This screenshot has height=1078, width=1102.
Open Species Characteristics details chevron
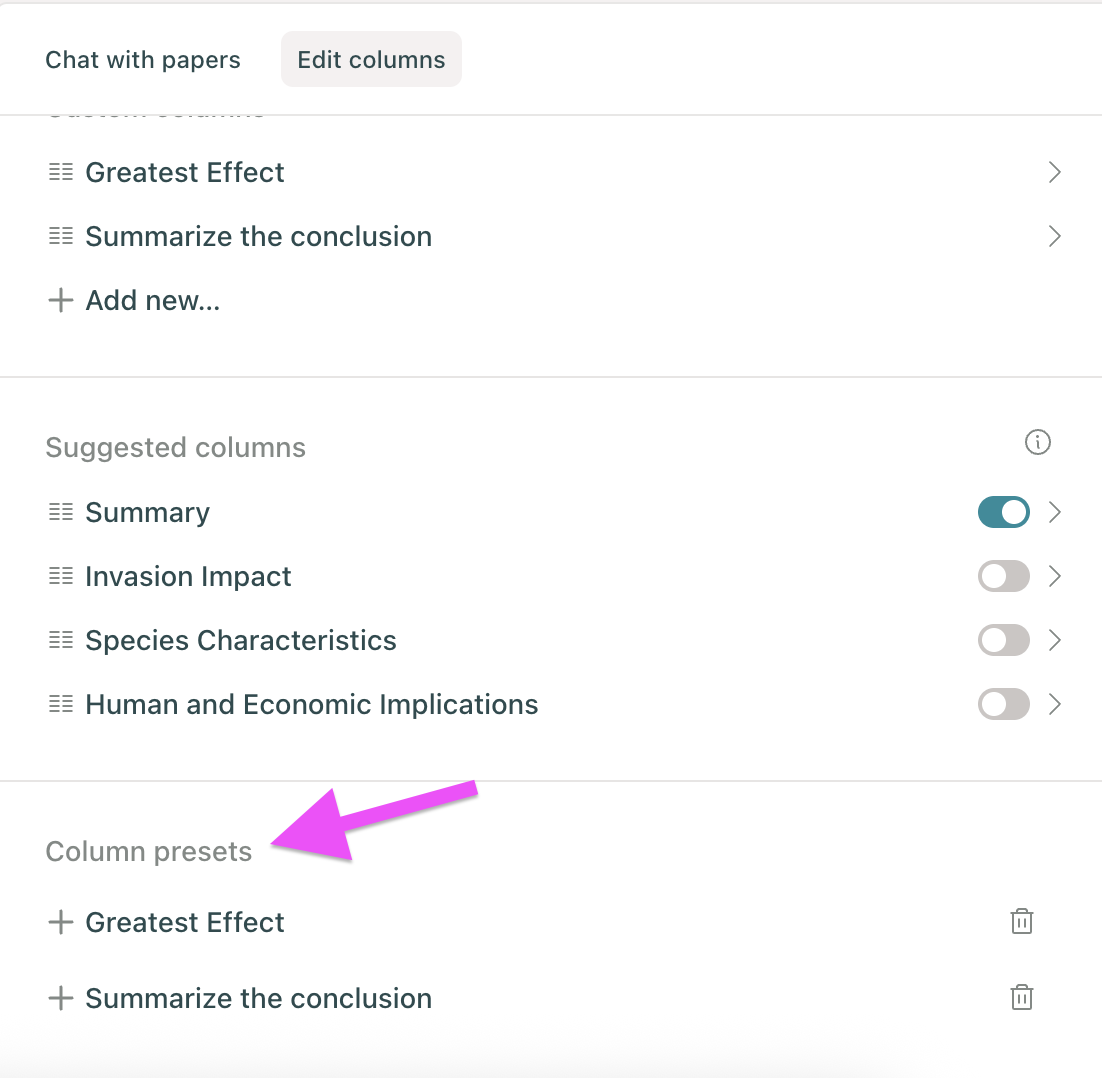pos(1054,640)
